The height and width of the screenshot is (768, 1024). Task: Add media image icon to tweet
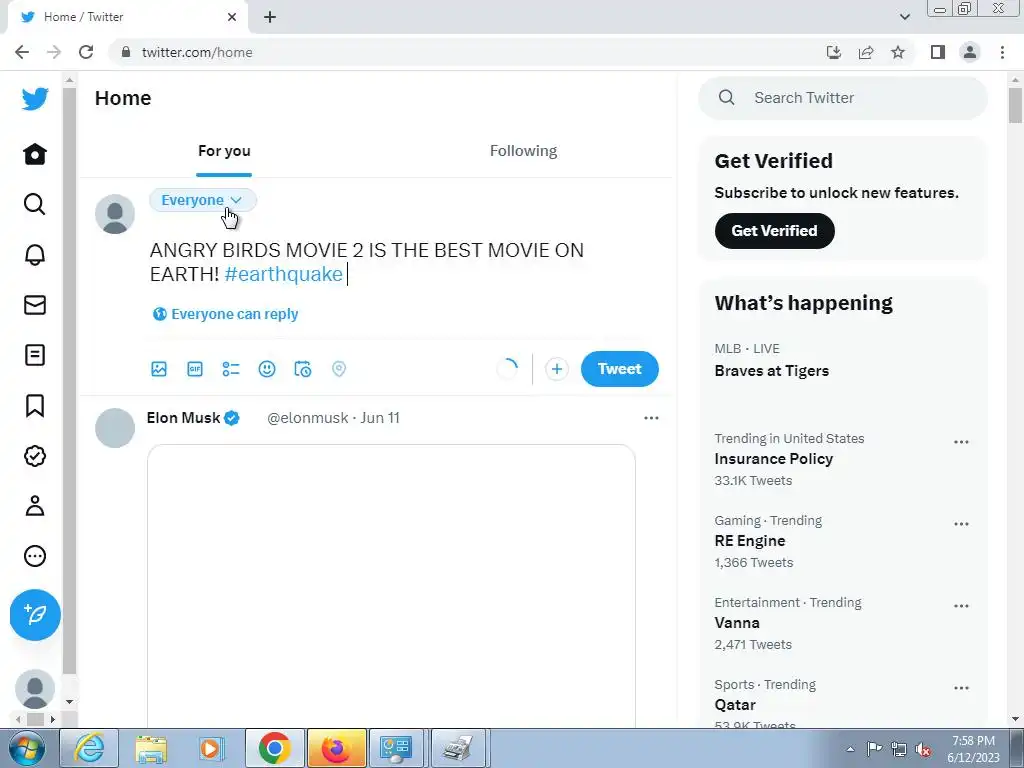[159, 369]
